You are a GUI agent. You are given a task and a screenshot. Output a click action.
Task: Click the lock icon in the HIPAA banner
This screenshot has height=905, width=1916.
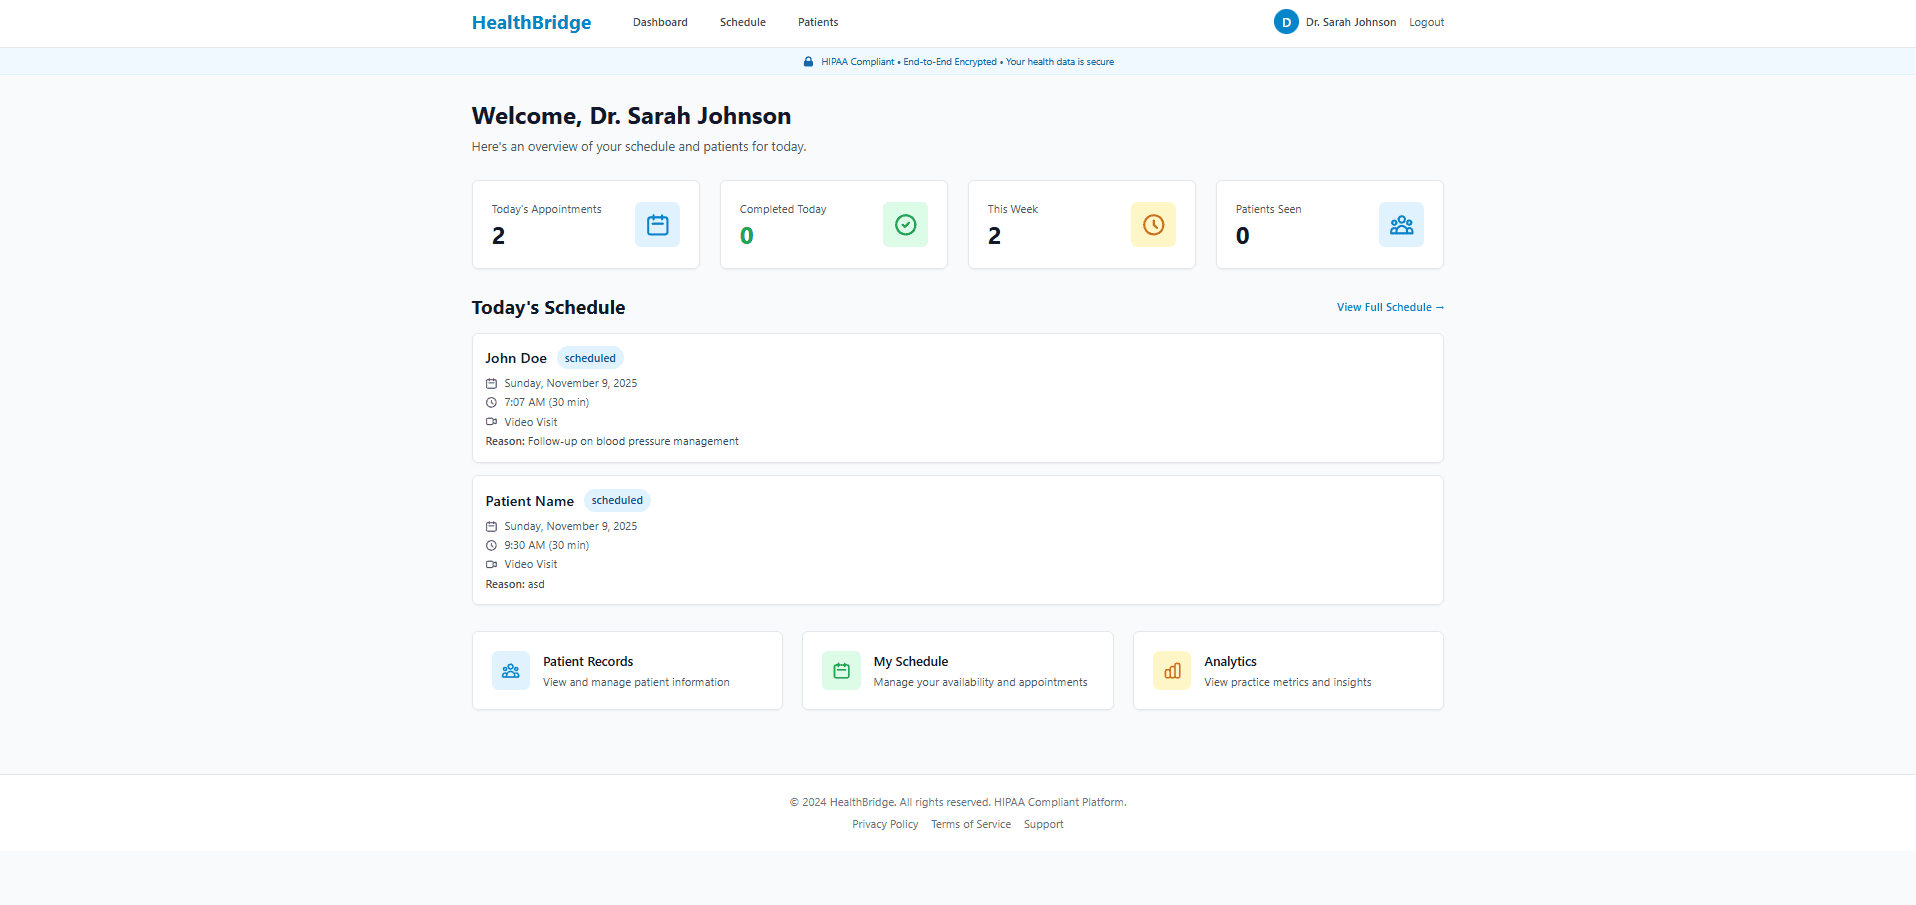807,61
